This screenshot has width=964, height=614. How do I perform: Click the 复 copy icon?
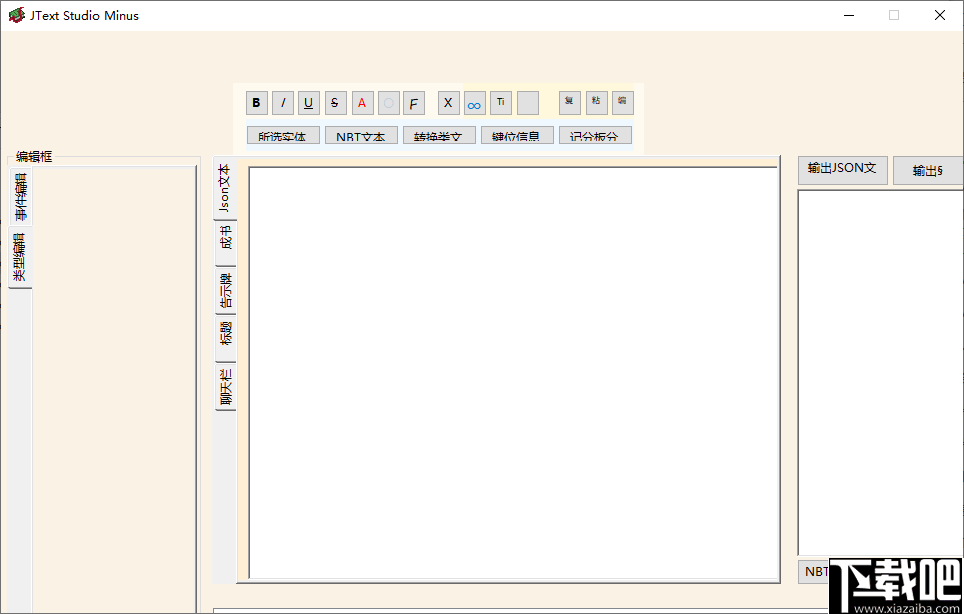(x=568, y=102)
